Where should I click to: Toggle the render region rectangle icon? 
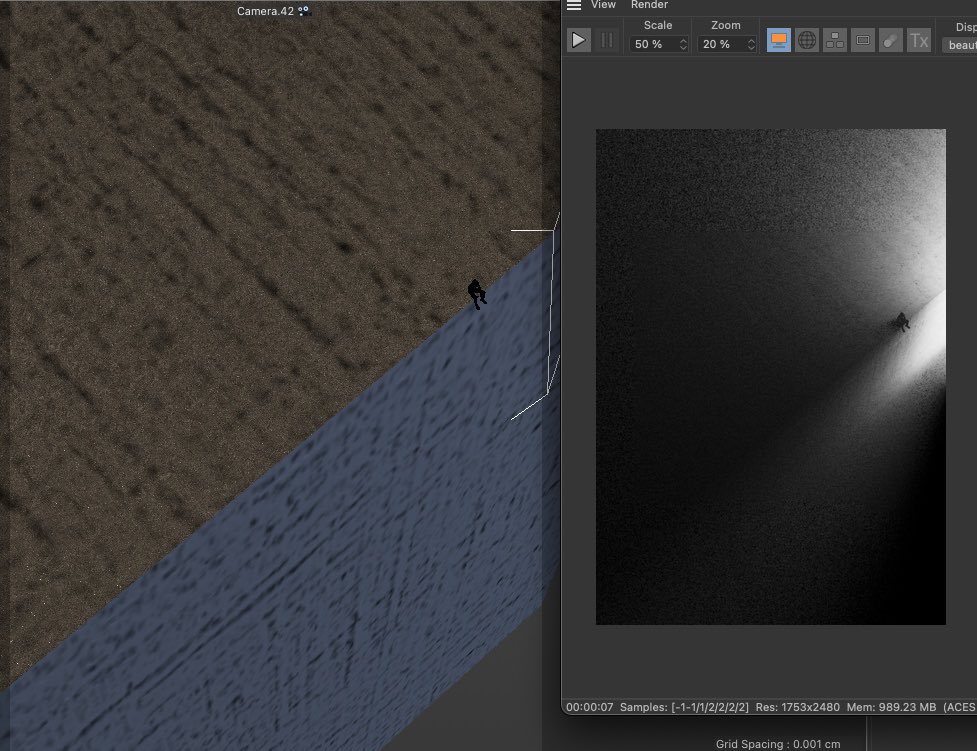pos(863,41)
